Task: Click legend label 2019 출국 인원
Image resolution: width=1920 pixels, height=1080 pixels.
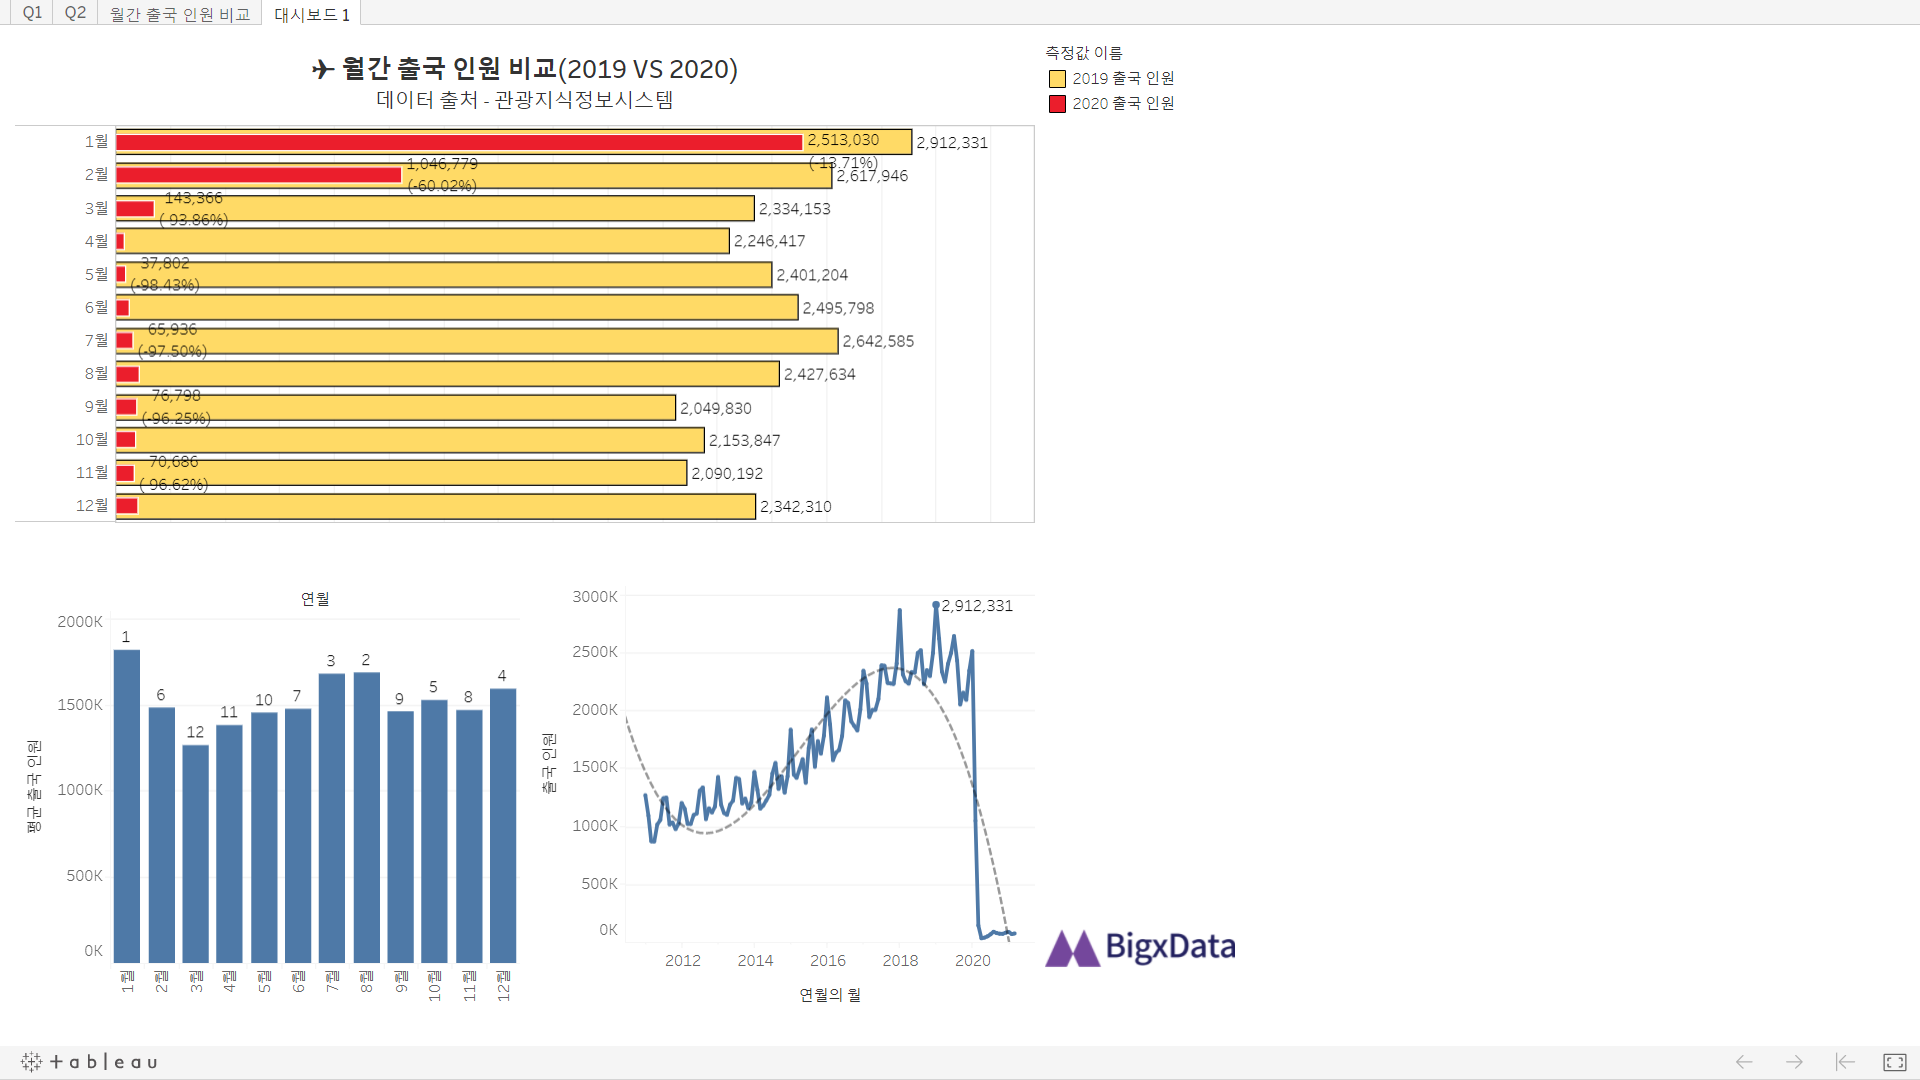Action: pyautogui.click(x=1123, y=78)
